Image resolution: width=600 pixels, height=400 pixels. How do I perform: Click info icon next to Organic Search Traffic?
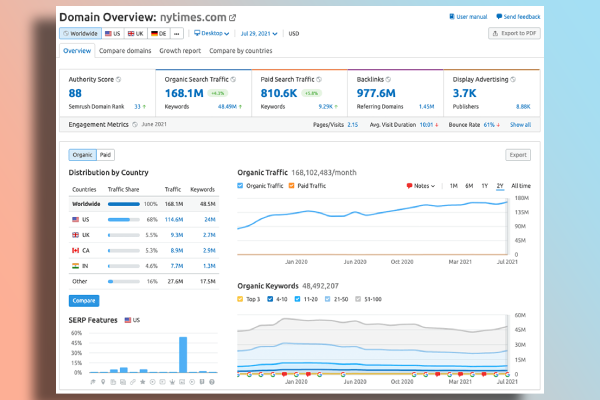point(233,79)
